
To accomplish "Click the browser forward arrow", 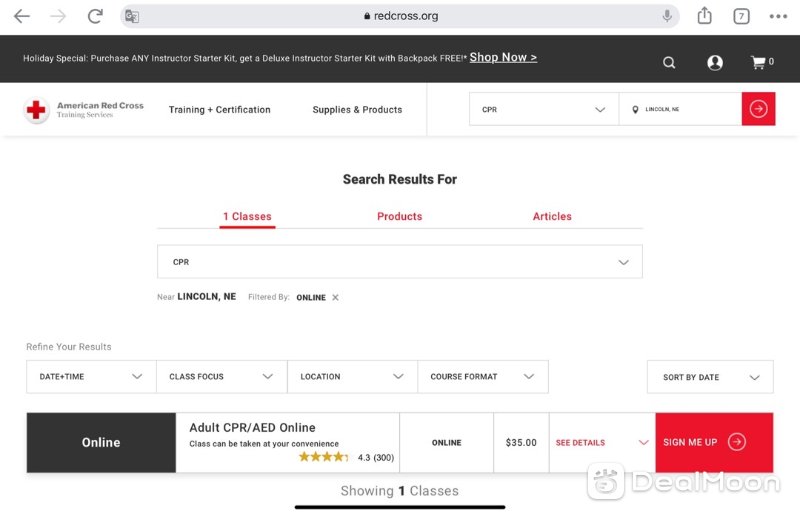I will [x=58, y=16].
